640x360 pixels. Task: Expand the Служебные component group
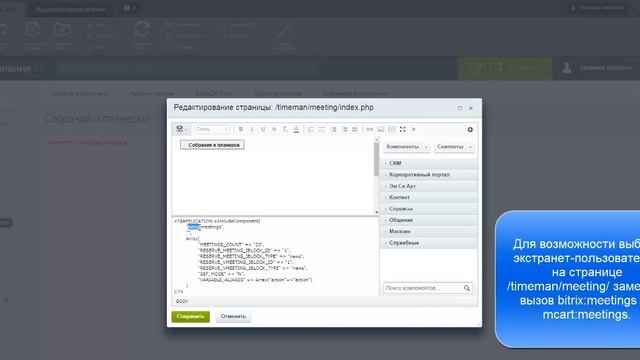tap(429, 243)
